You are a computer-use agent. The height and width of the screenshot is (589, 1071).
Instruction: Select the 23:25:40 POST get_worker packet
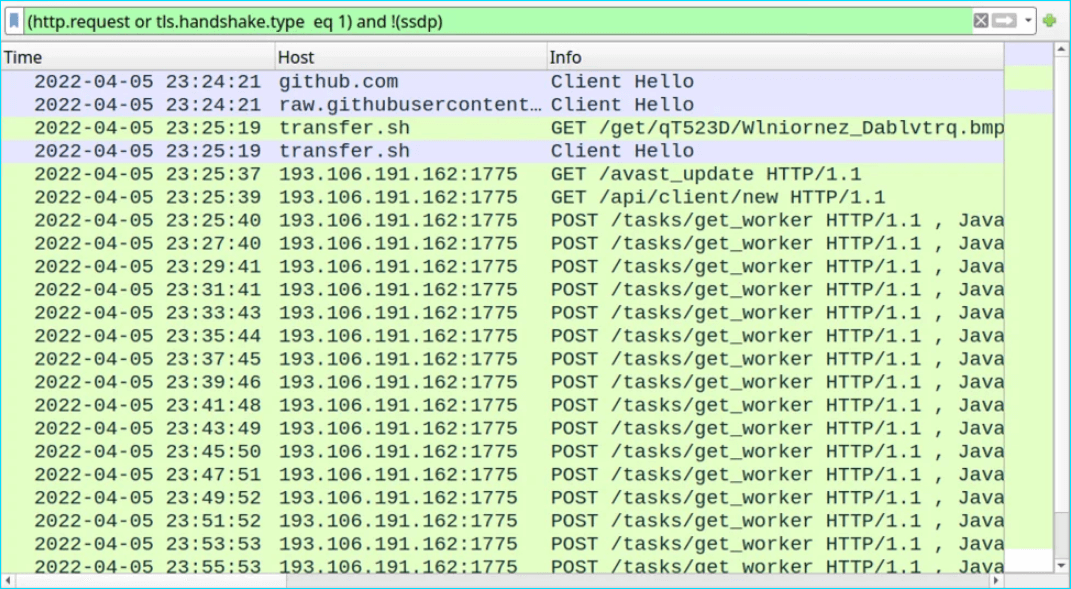click(x=500, y=220)
